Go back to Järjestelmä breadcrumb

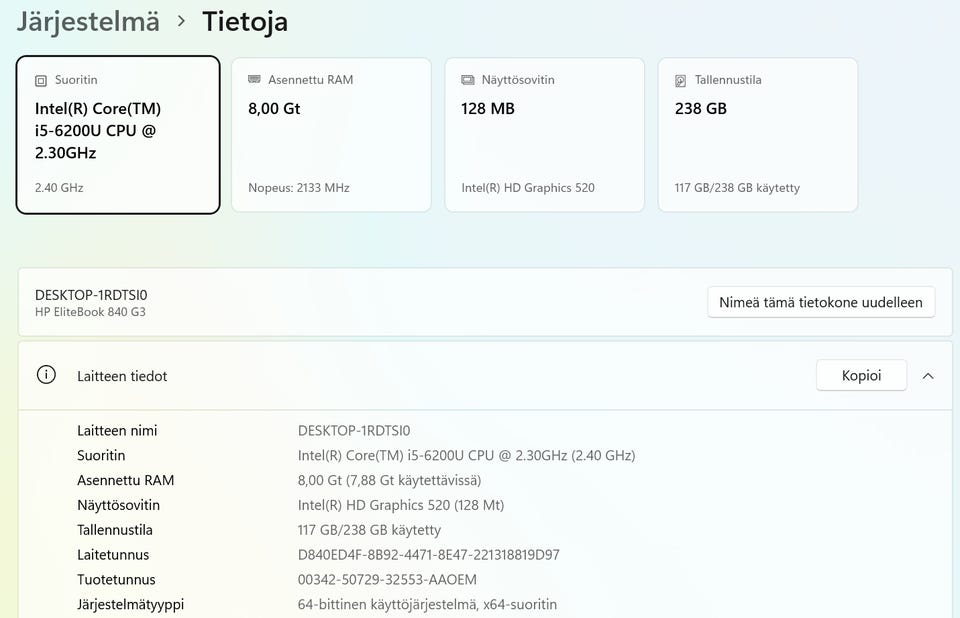pyautogui.click(x=88, y=21)
